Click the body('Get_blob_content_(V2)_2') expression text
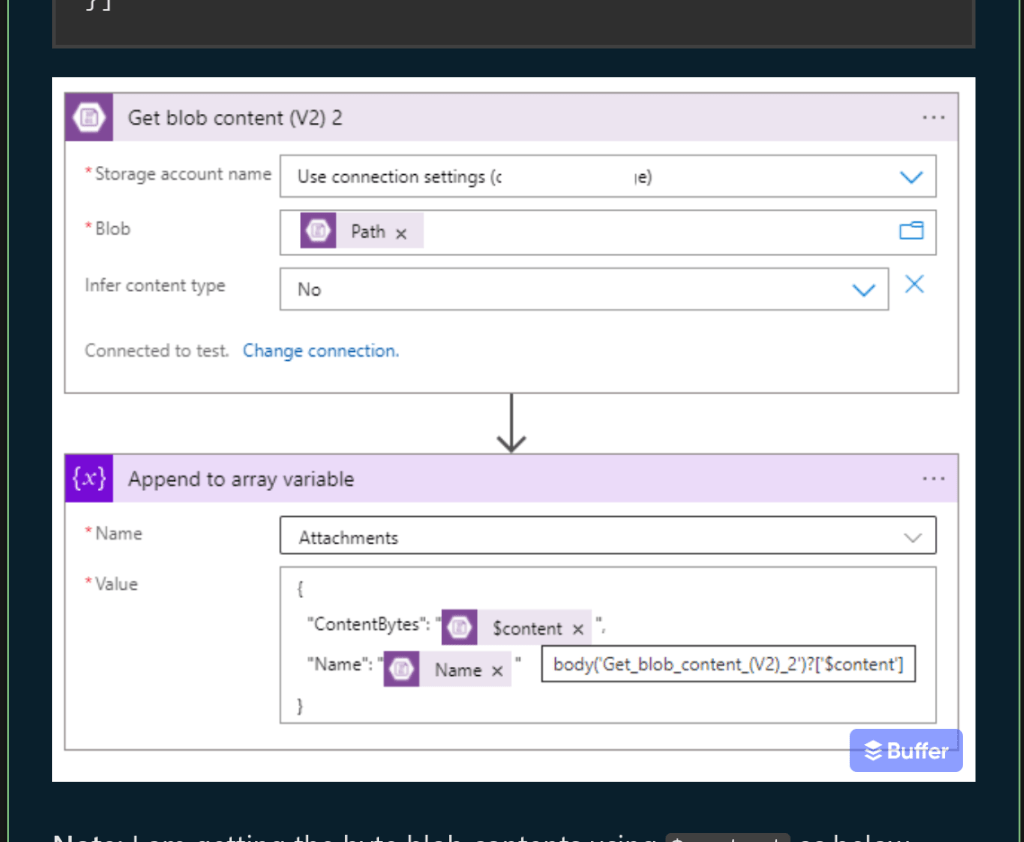1024x842 pixels. click(x=728, y=664)
